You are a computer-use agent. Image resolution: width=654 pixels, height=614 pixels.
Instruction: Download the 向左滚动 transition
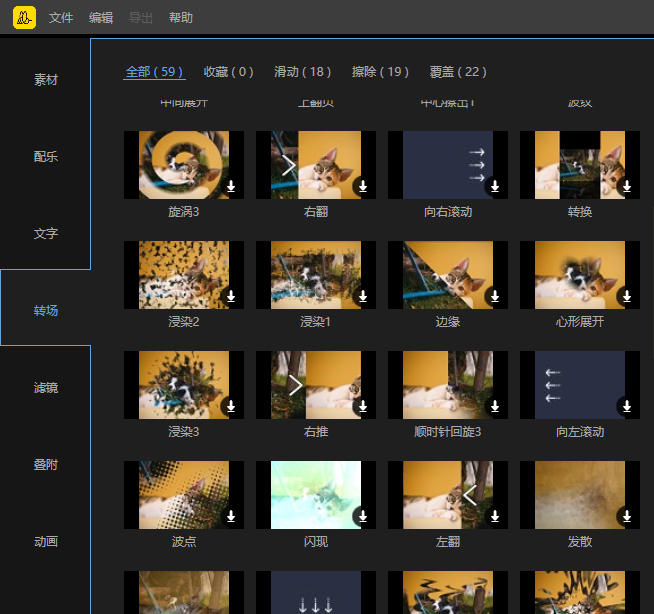[x=626, y=407]
